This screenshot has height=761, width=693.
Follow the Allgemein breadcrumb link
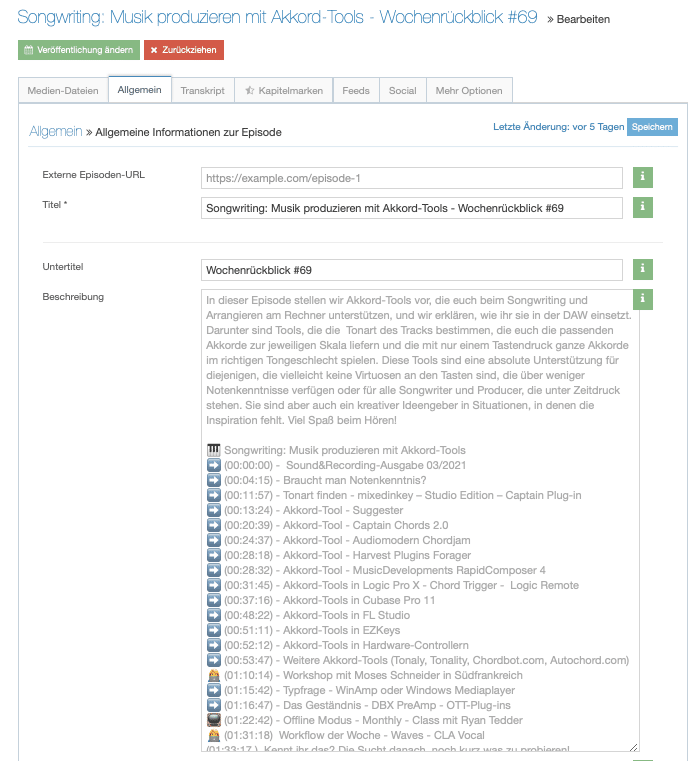click(x=56, y=131)
